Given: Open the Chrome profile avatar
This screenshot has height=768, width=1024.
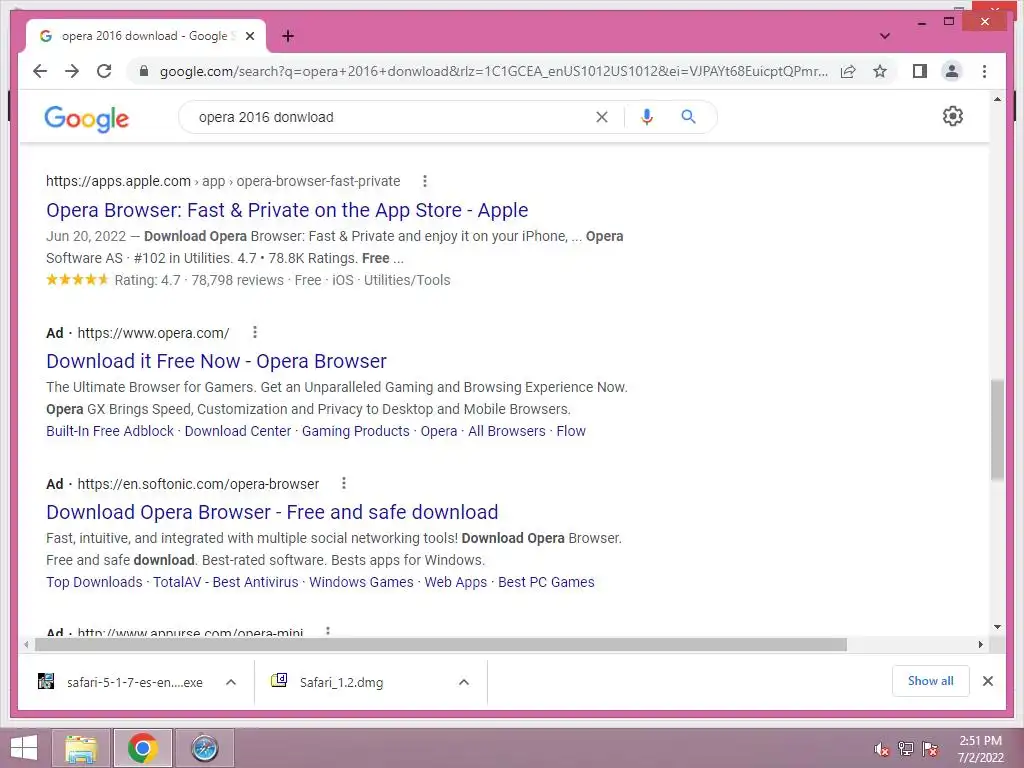Looking at the screenshot, I should click(x=952, y=71).
